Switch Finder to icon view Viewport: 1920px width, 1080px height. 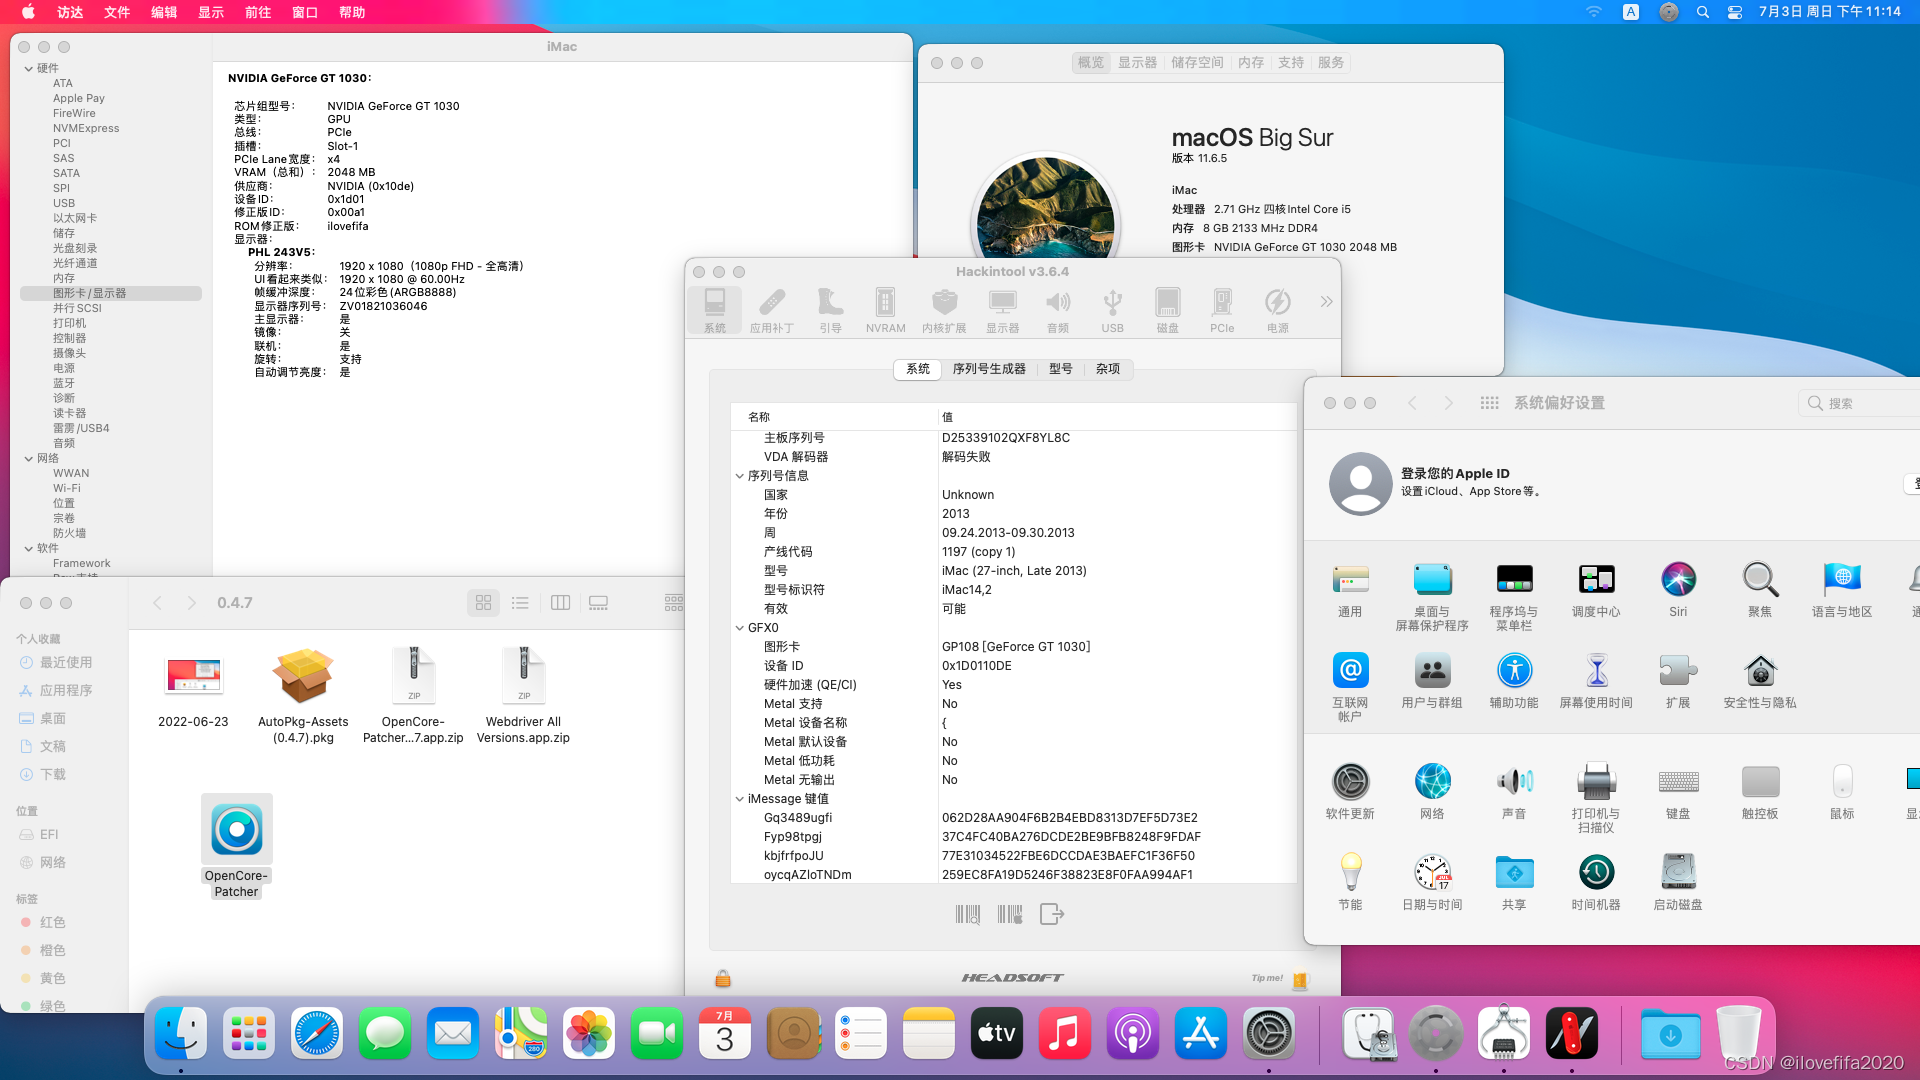(483, 603)
